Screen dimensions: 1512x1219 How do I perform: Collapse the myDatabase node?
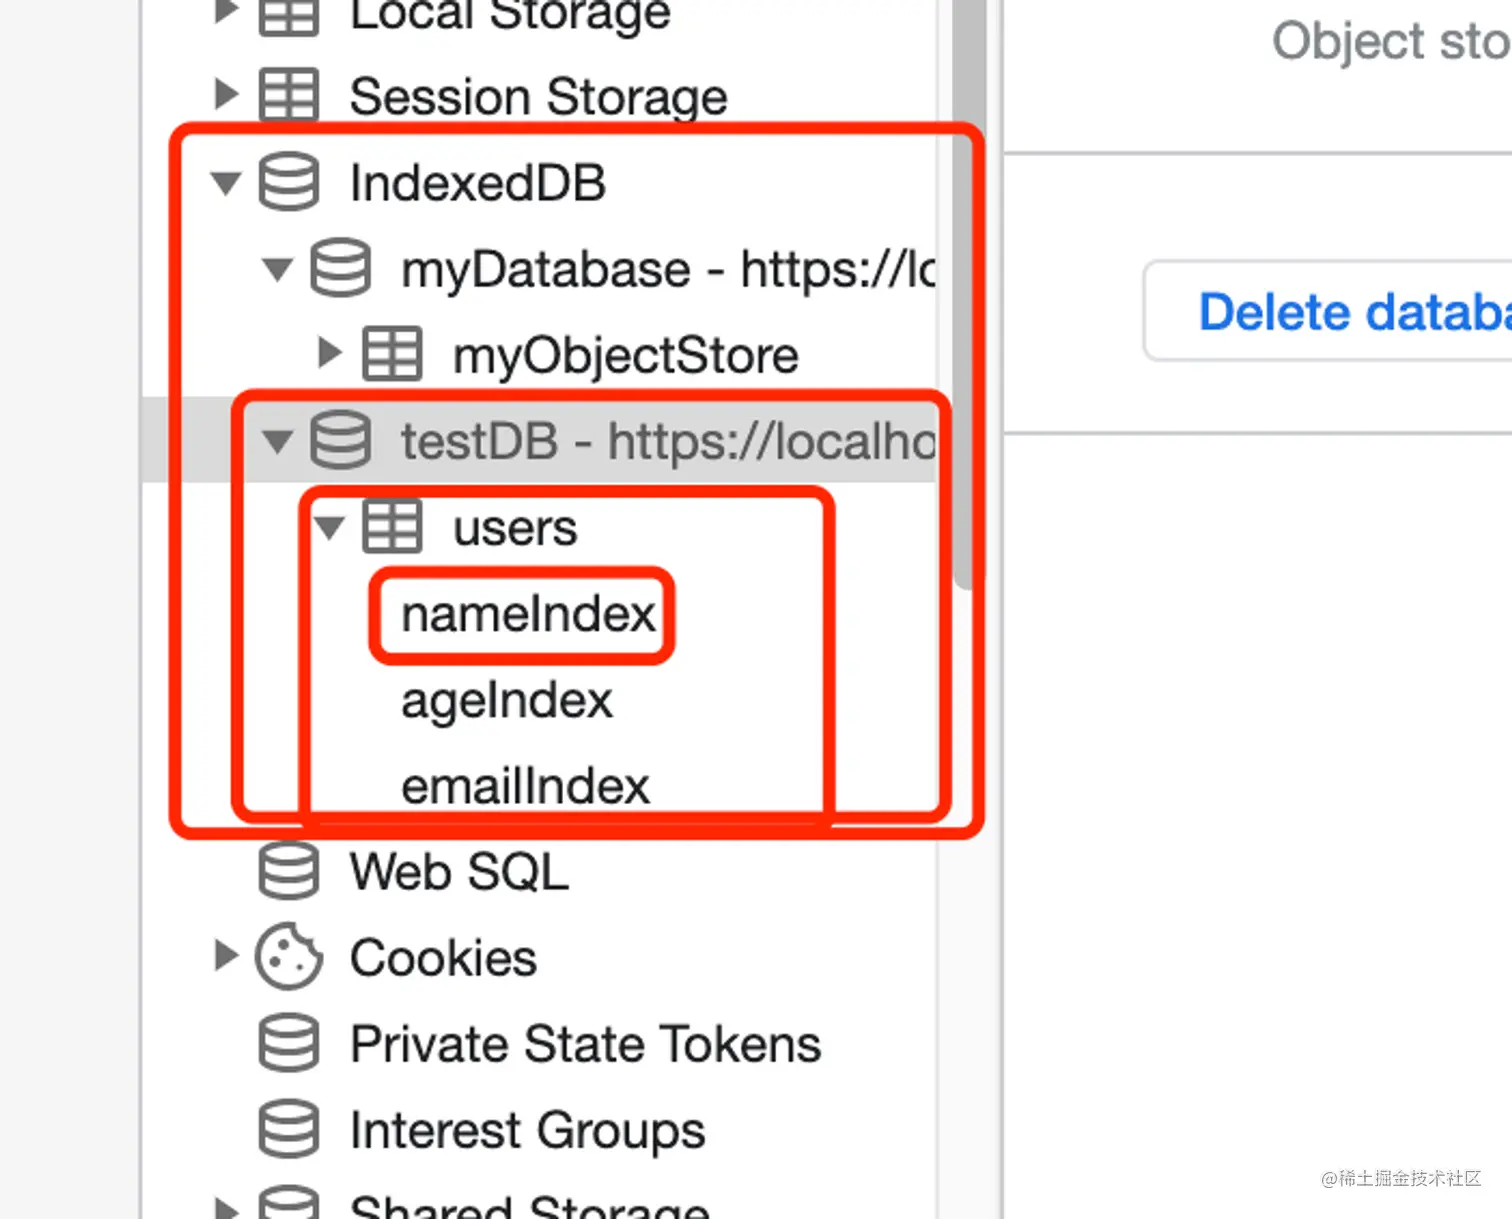277,269
